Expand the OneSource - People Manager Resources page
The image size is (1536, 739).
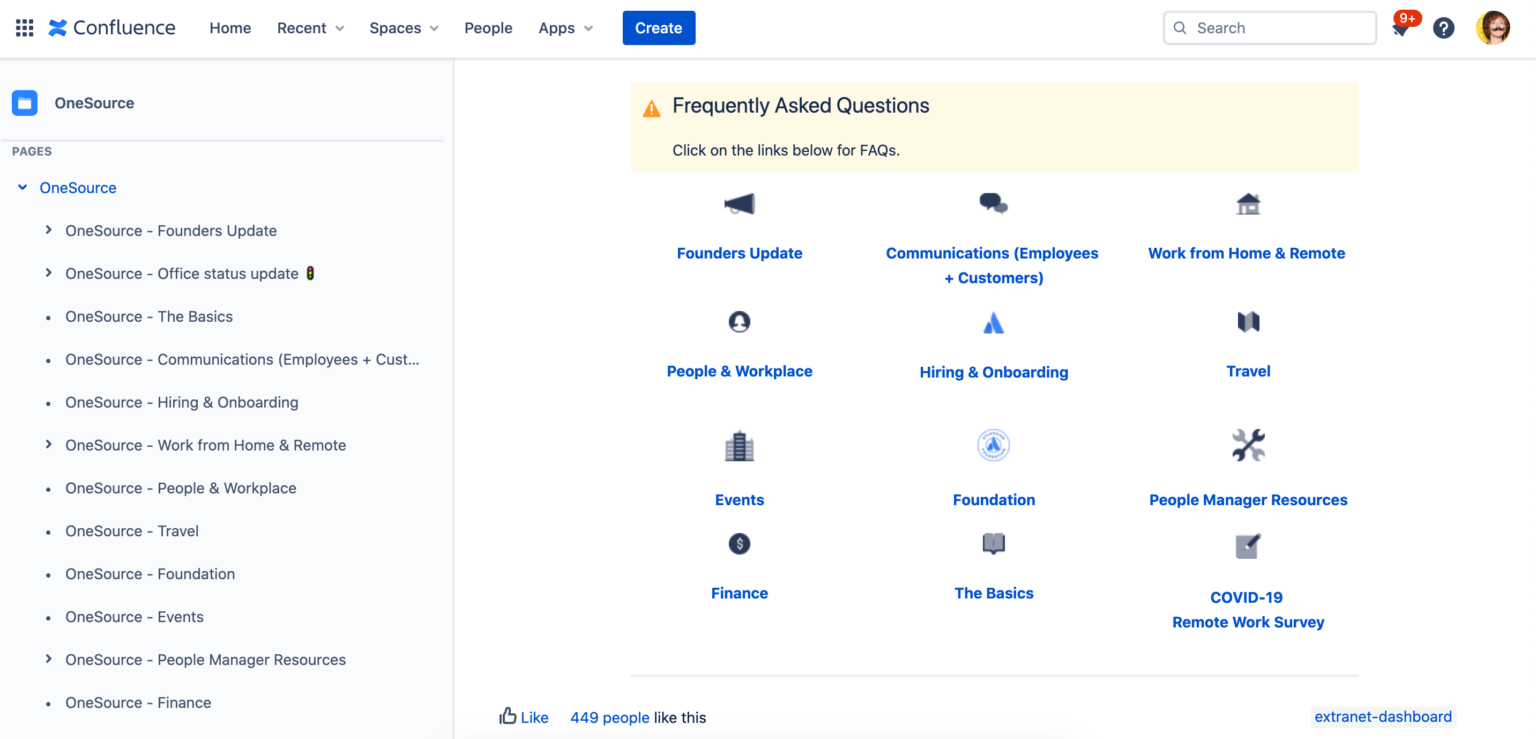click(x=48, y=659)
